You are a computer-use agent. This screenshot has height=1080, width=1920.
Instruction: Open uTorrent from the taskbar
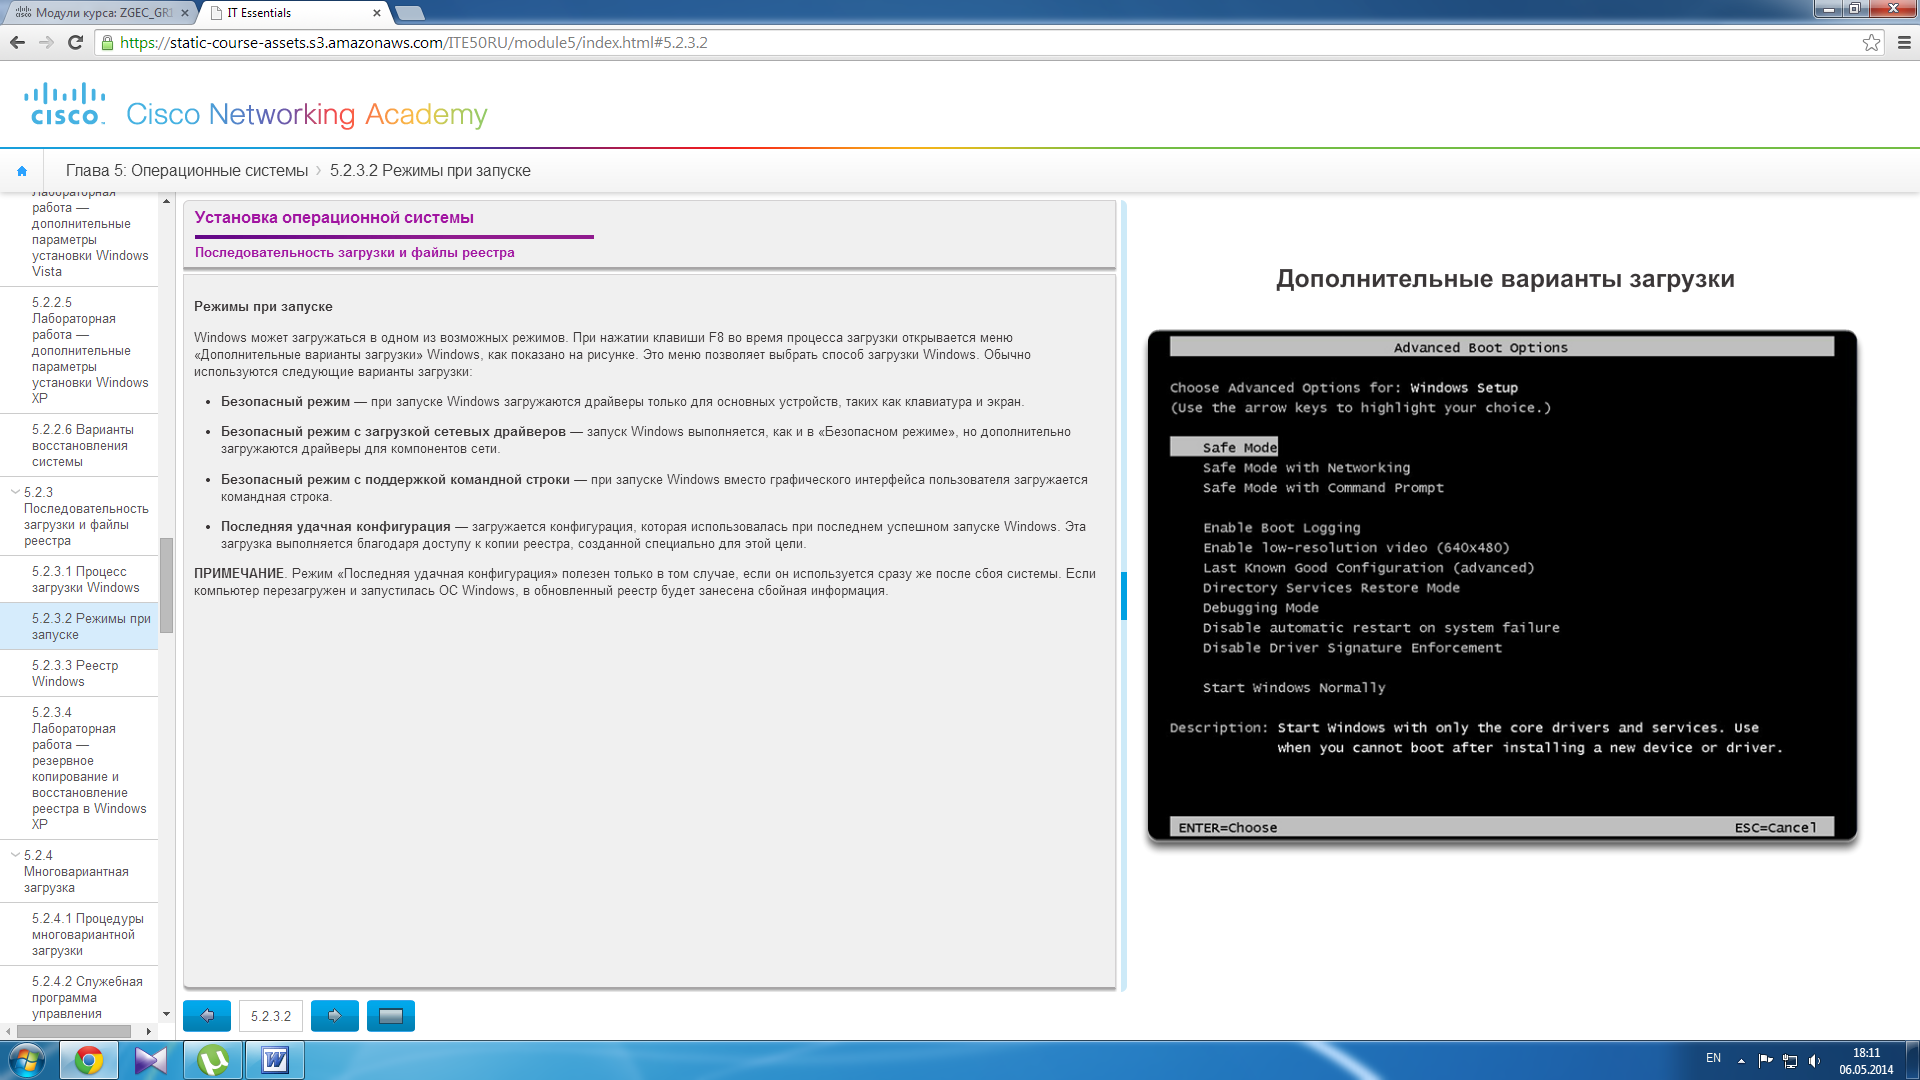pos(213,1060)
